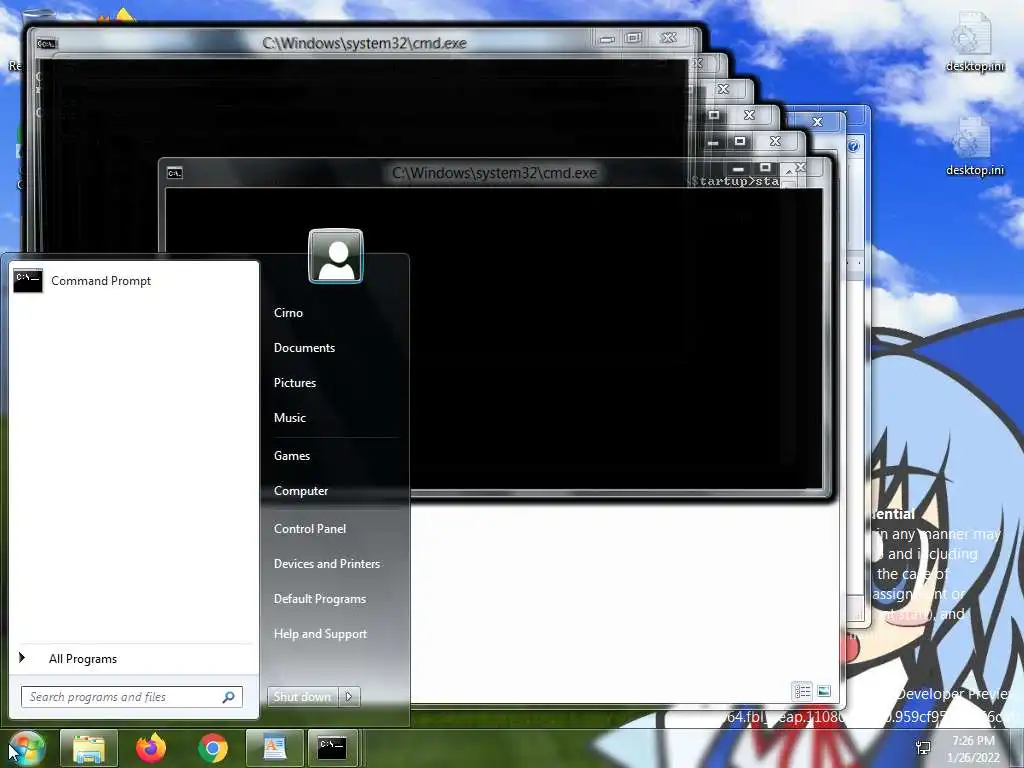Minimize the rearmost cmd.exe window
Image resolution: width=1024 pixels, height=768 pixels.
(608, 39)
